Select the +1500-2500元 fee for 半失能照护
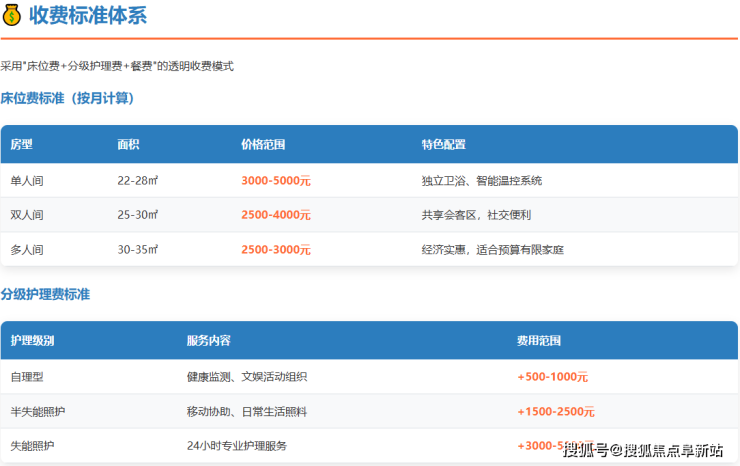 [555, 411]
